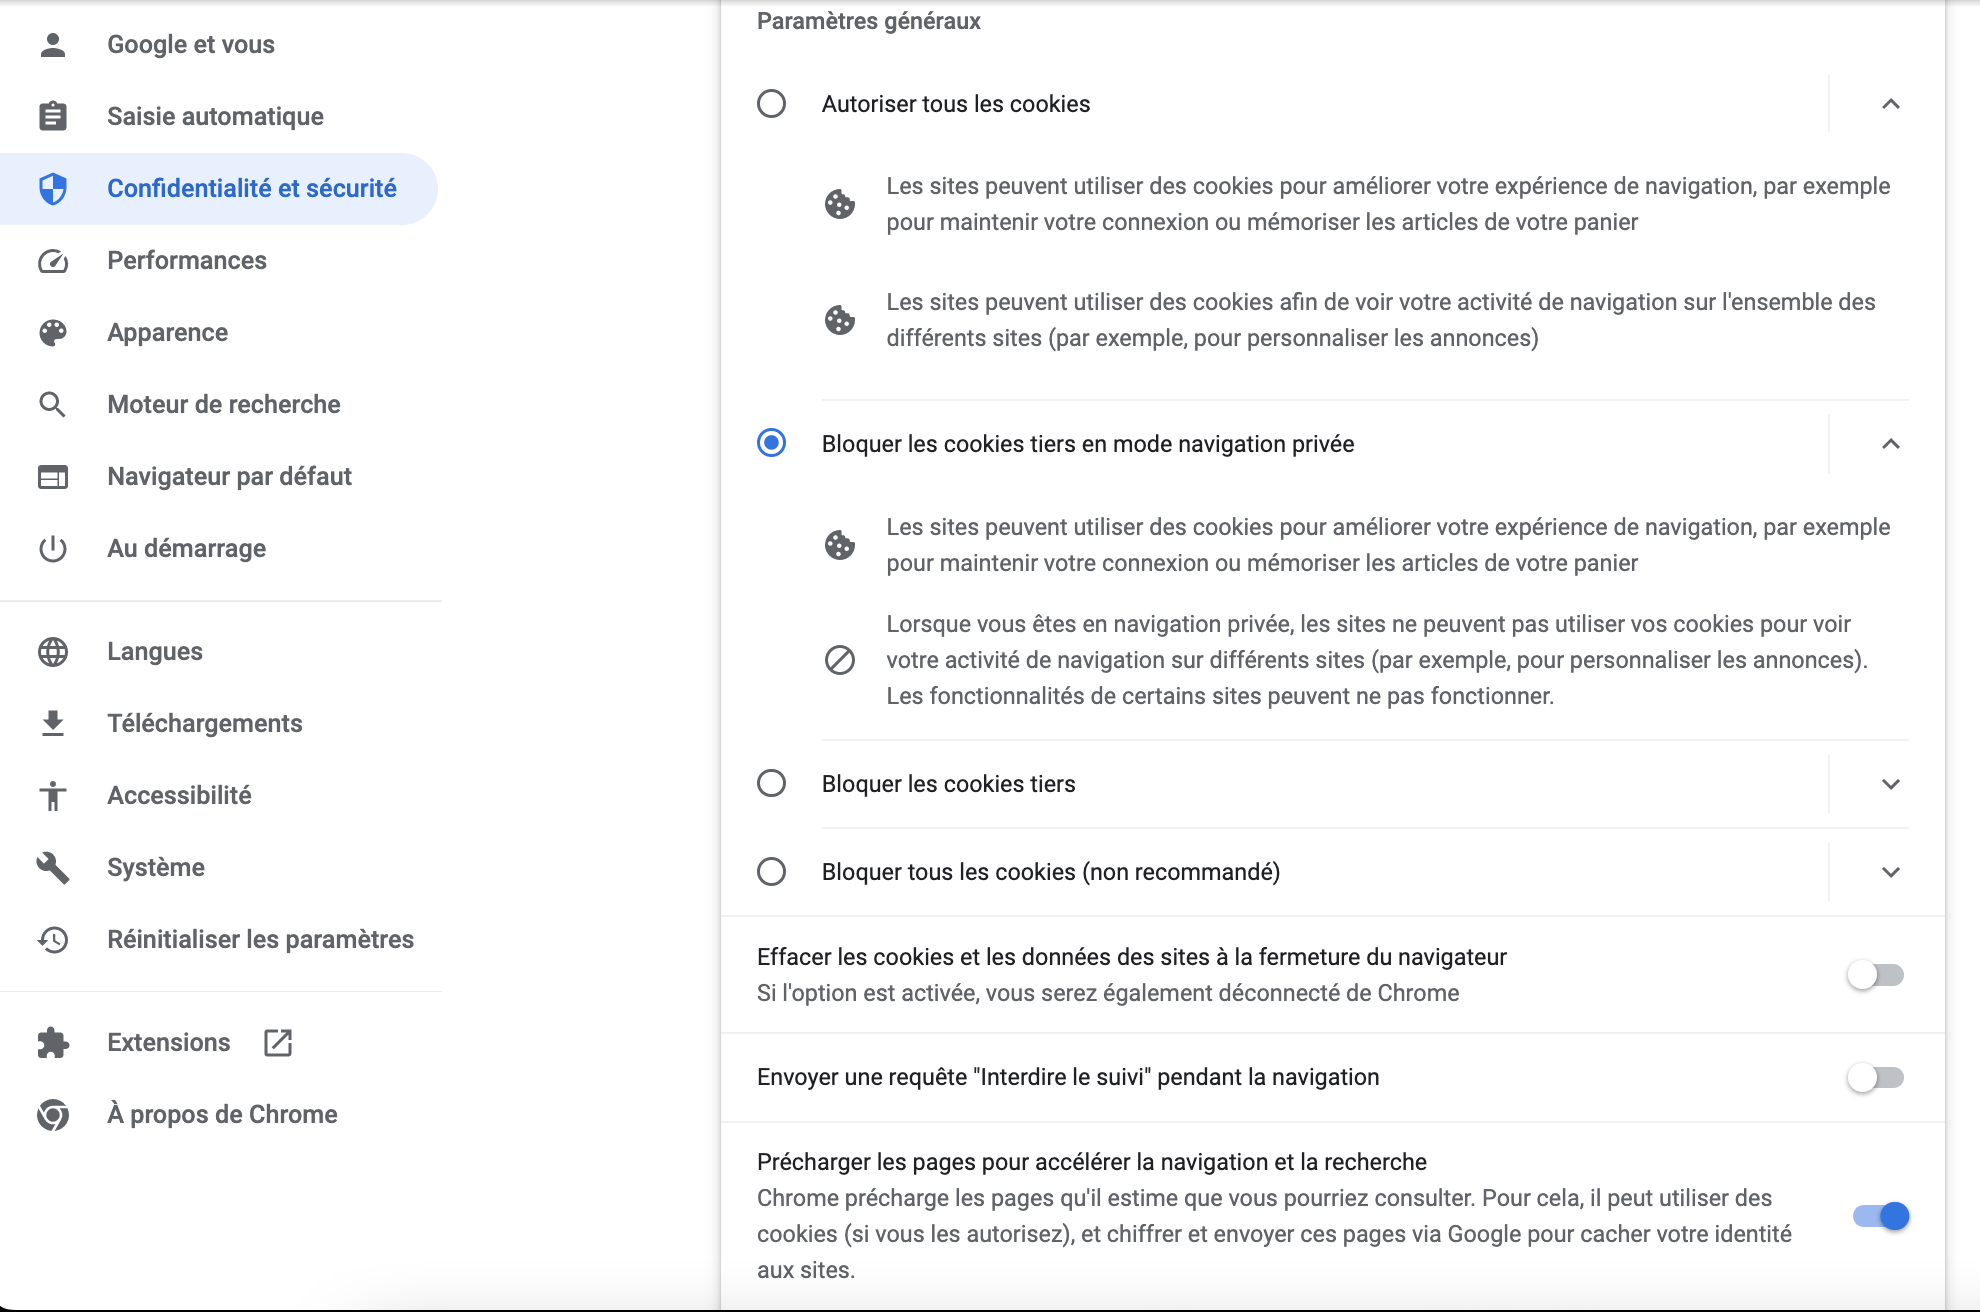This screenshot has width=1980, height=1312.
Task: Click the Téléchargements download arrow icon
Action: [53, 723]
